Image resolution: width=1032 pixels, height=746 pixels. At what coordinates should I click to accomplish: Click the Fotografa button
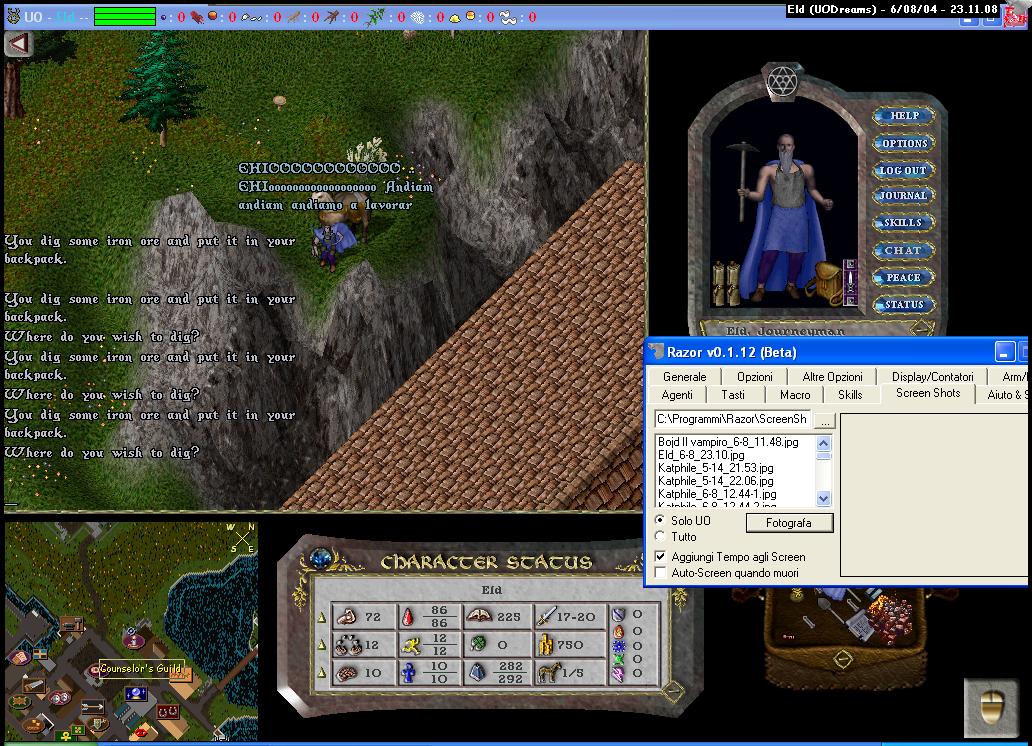[789, 523]
